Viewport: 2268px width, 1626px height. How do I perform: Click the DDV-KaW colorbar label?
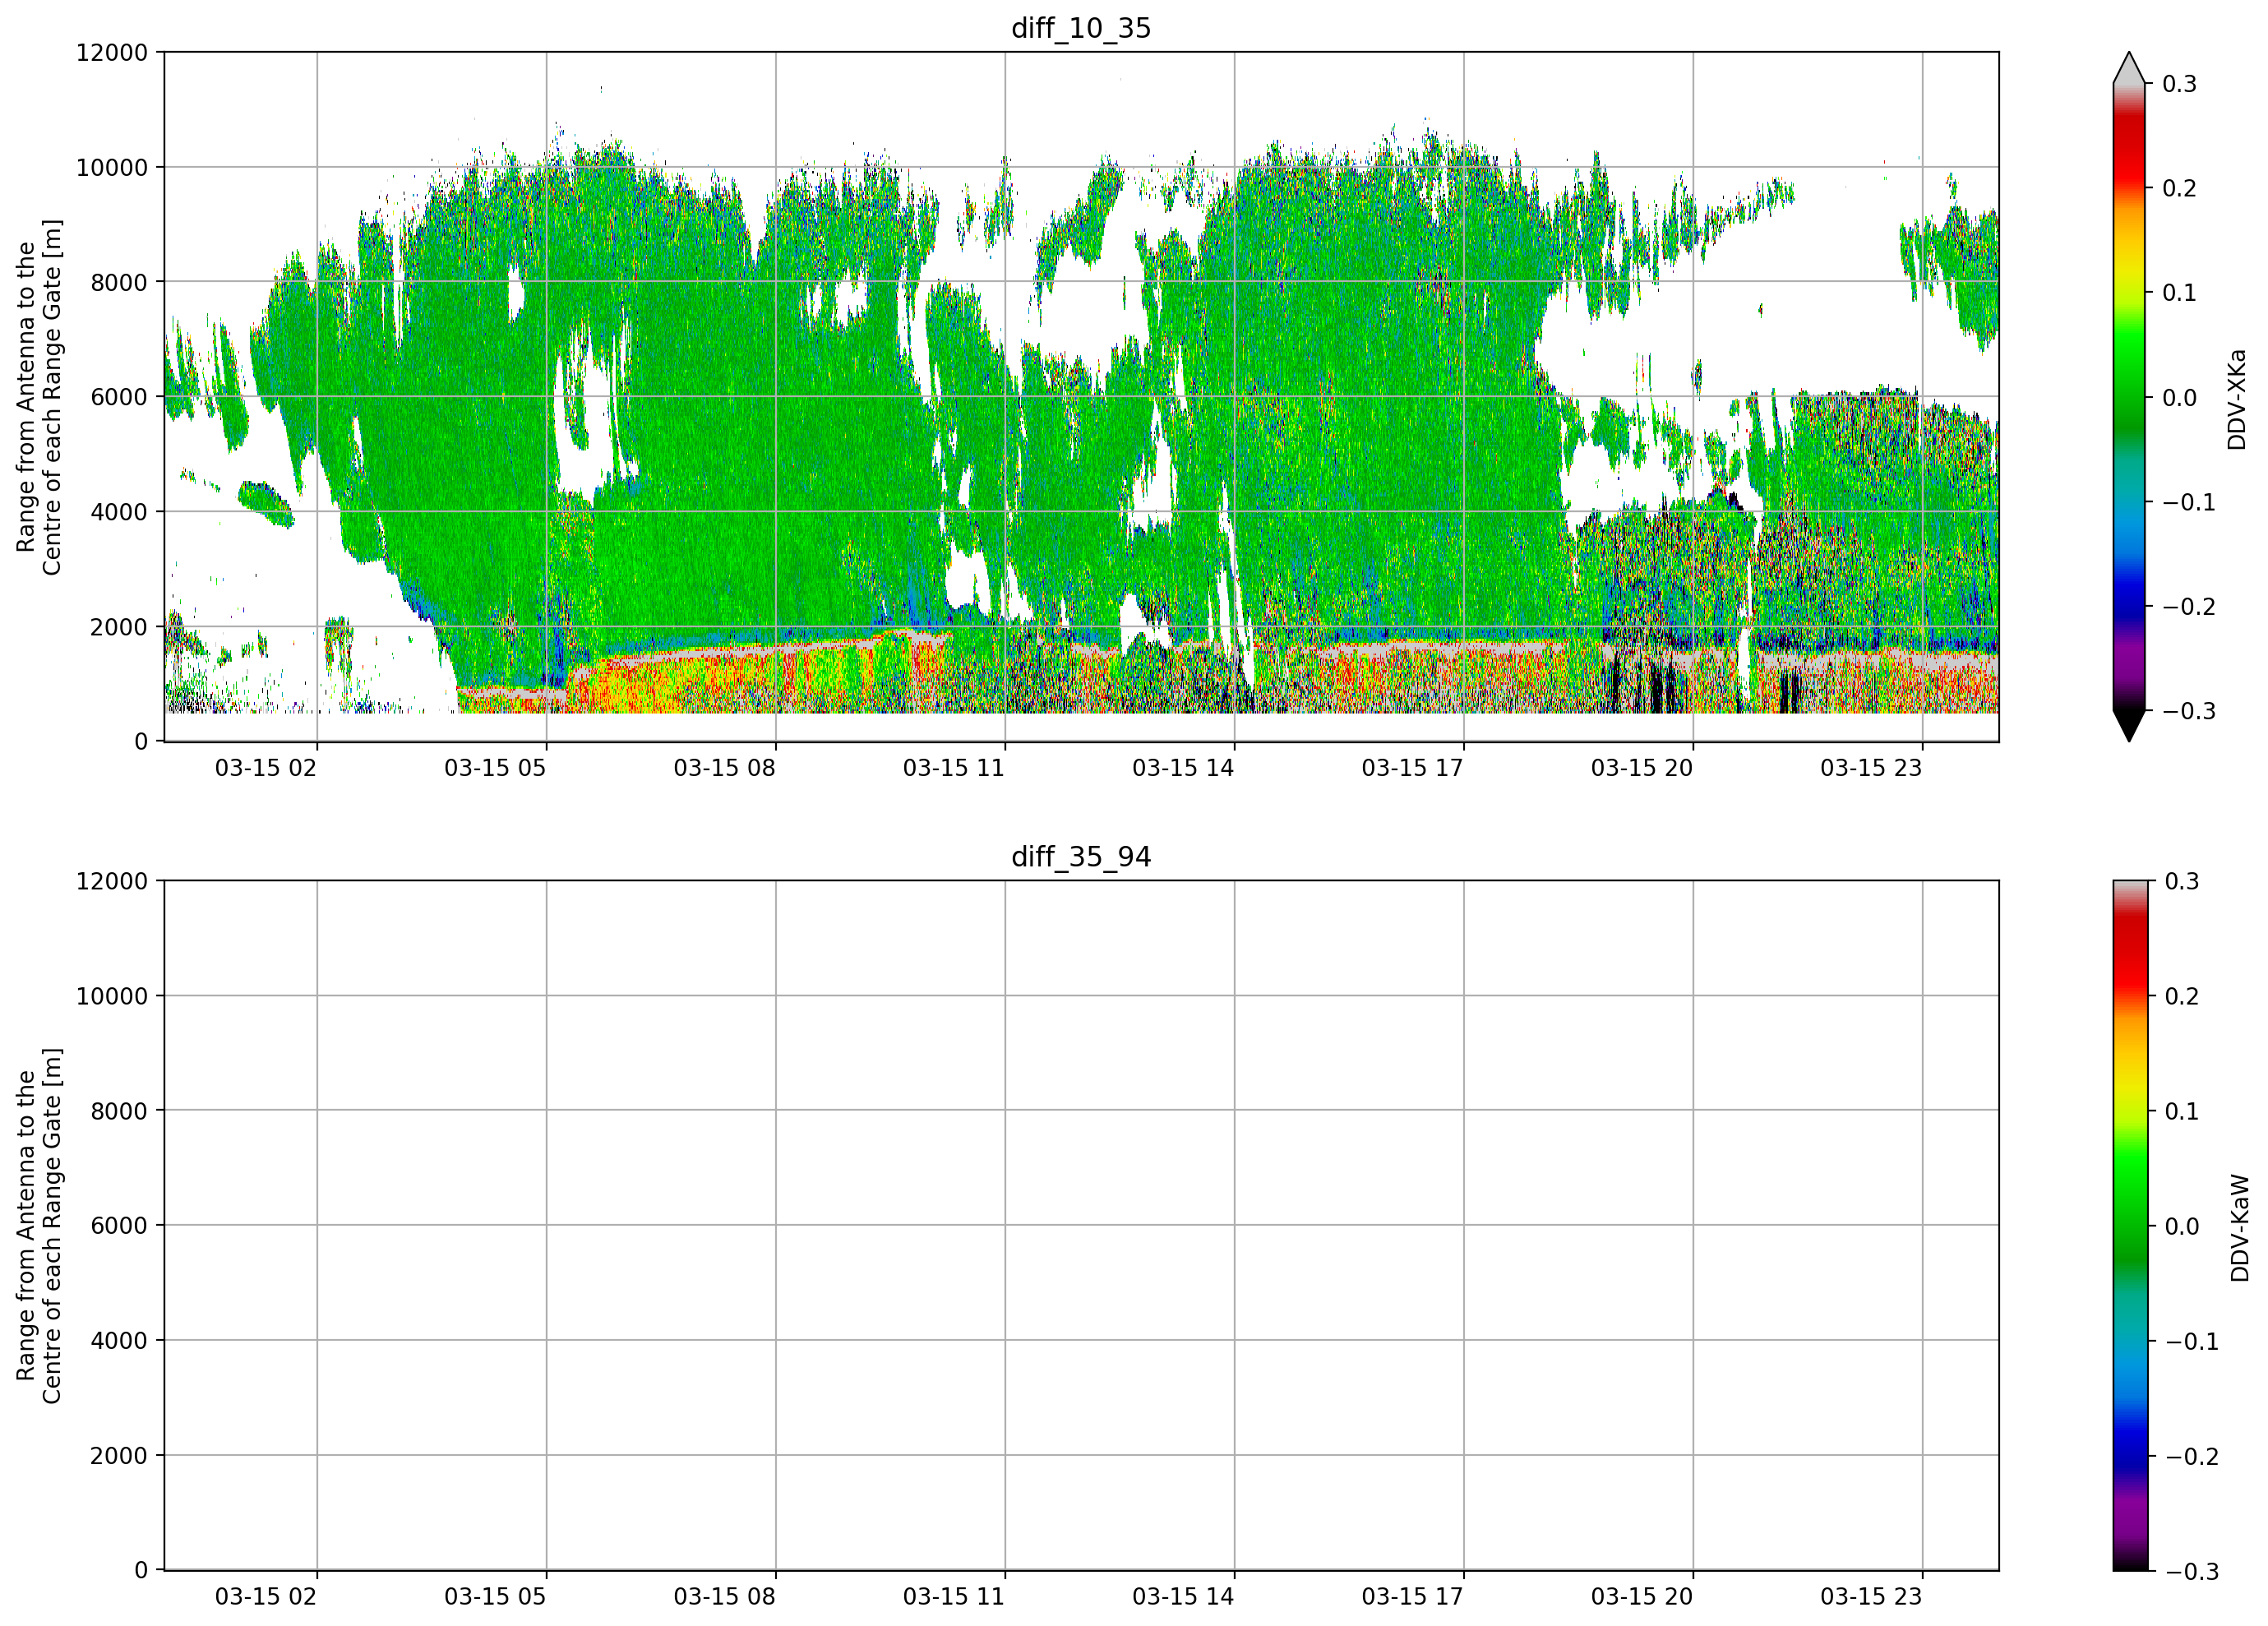(x=2240, y=1228)
